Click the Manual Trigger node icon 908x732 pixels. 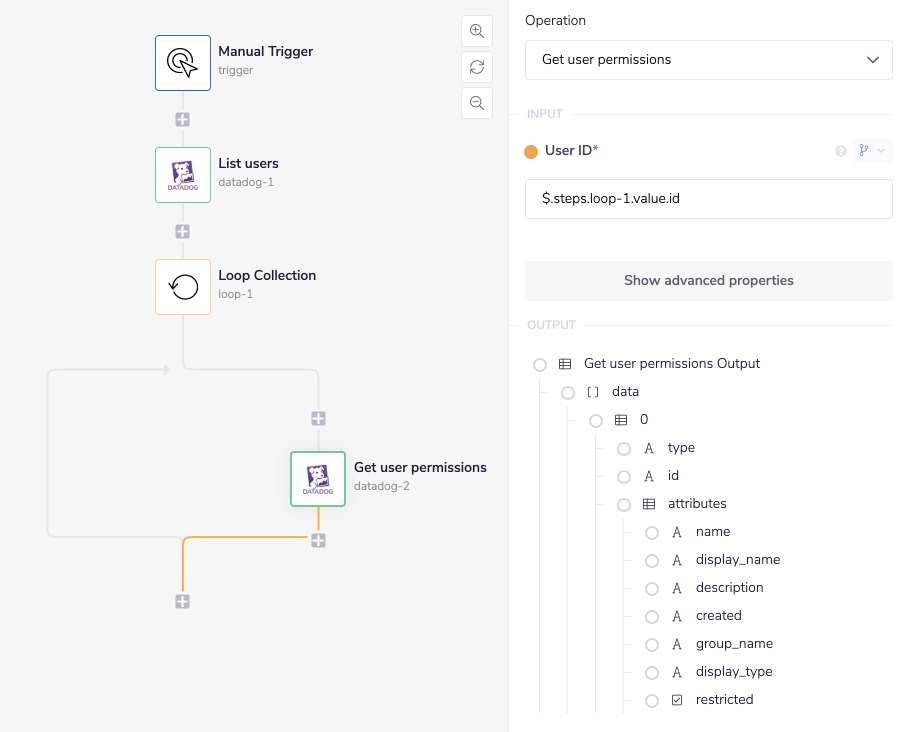(183, 63)
